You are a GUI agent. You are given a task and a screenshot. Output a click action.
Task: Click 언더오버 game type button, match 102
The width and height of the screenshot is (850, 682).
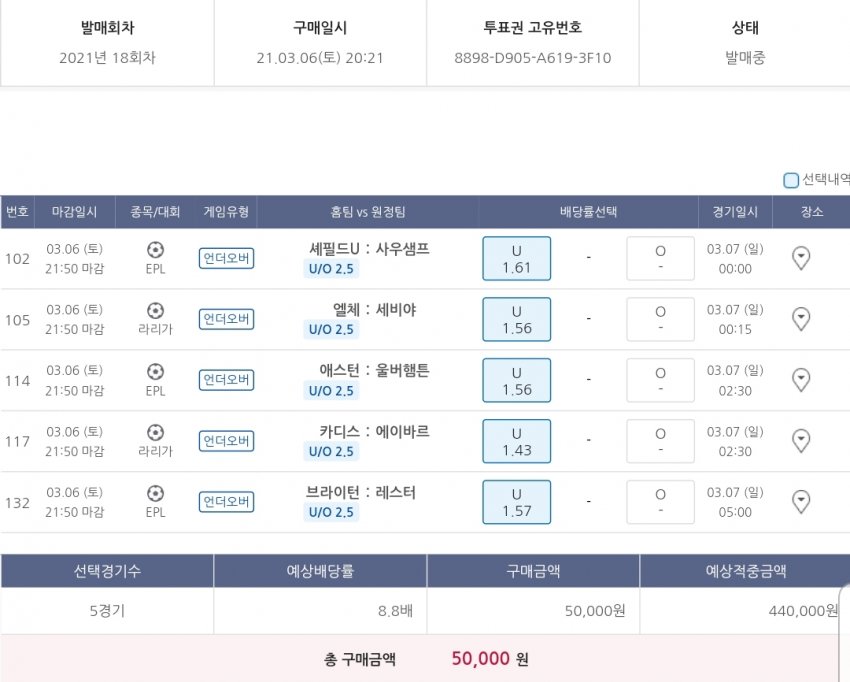coord(226,259)
